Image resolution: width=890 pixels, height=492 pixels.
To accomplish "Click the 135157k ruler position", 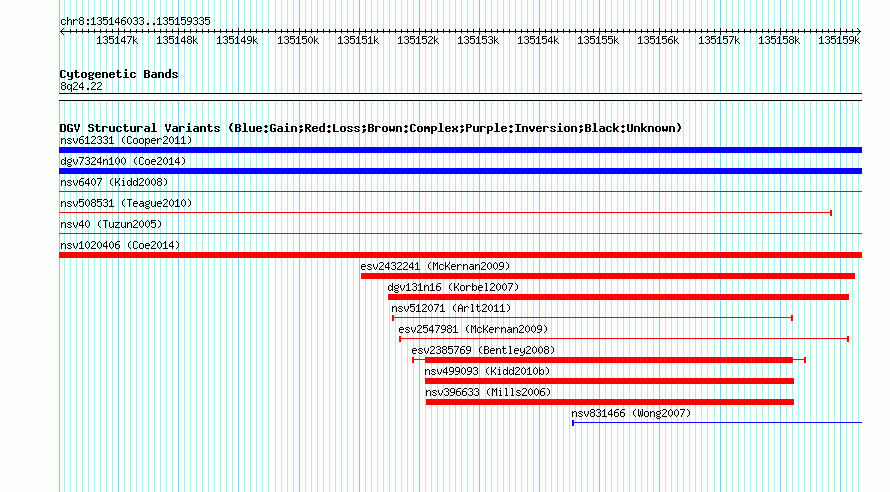I will [719, 40].
